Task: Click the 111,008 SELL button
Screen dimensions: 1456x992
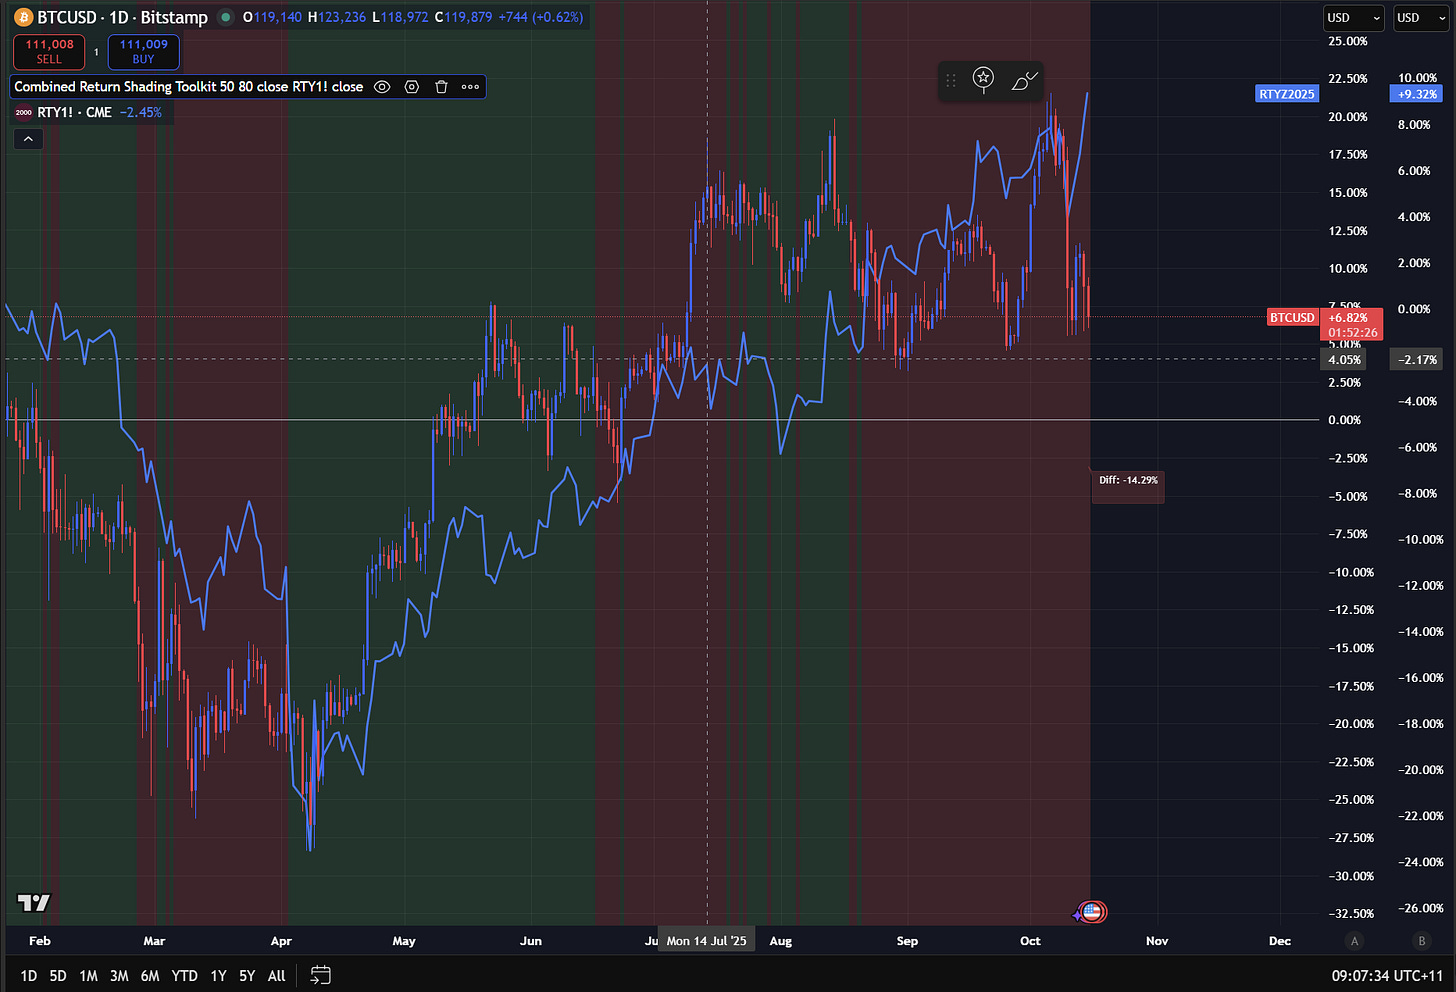Action: coord(49,52)
